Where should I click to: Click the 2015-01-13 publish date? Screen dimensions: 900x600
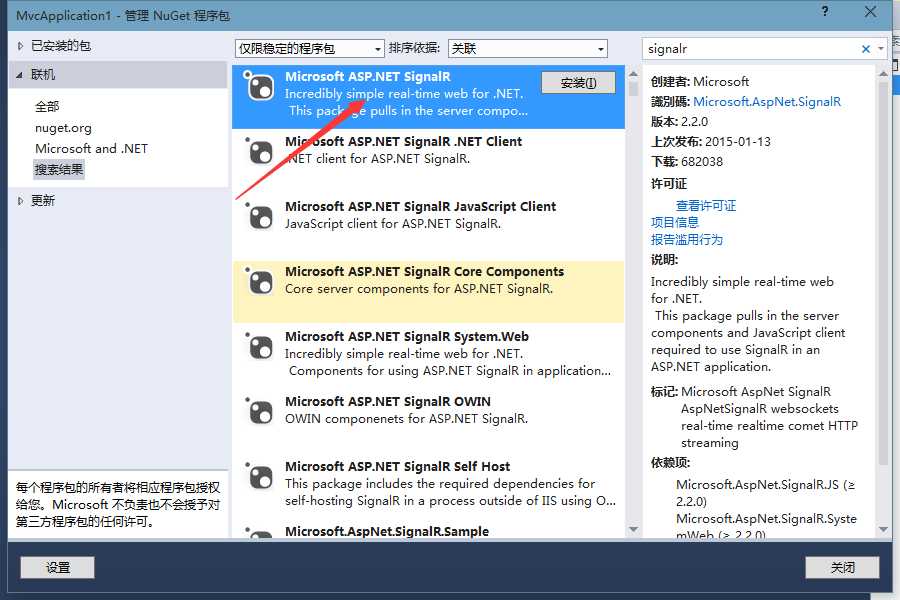pyautogui.click(x=738, y=142)
